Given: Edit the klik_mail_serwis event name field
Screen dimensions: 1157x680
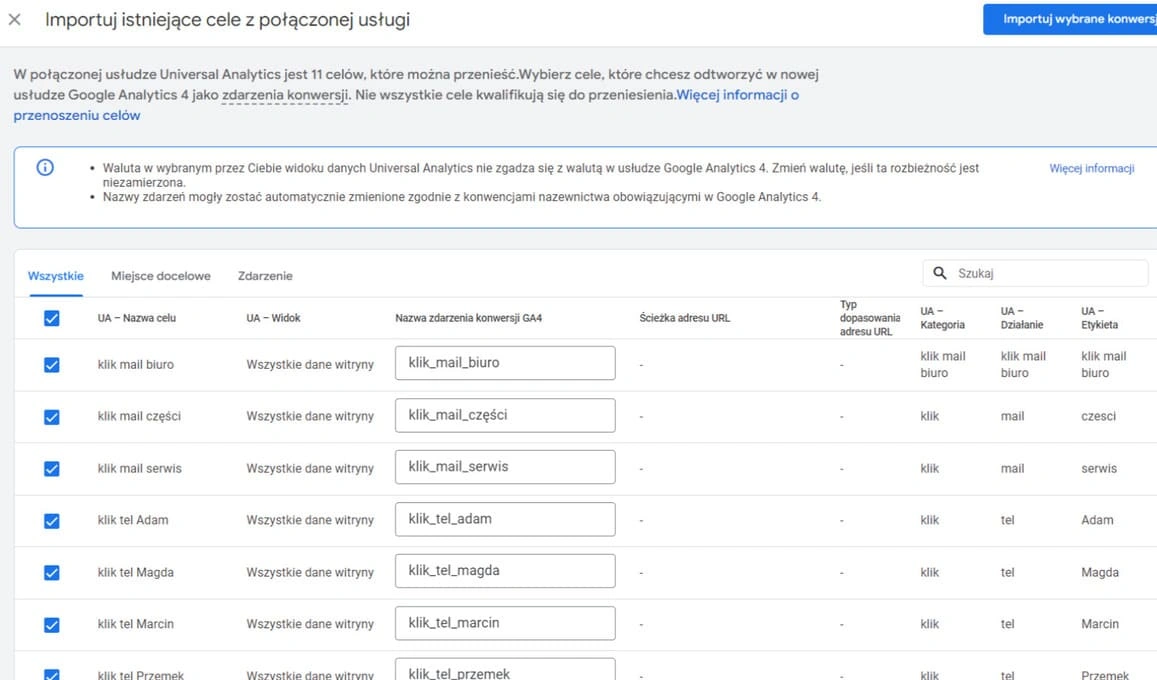Looking at the screenshot, I should tap(505, 467).
